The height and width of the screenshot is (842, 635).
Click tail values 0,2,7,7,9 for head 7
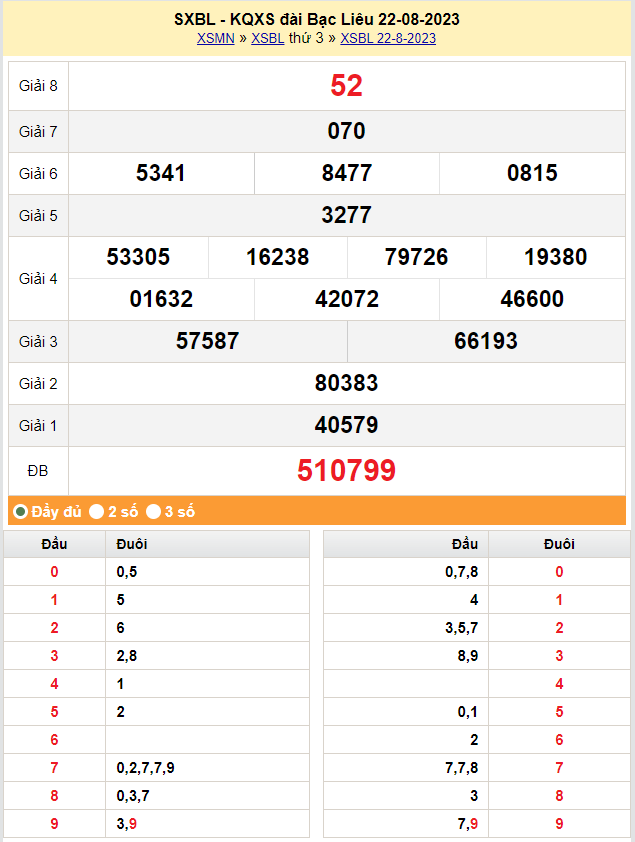[x=145, y=768]
